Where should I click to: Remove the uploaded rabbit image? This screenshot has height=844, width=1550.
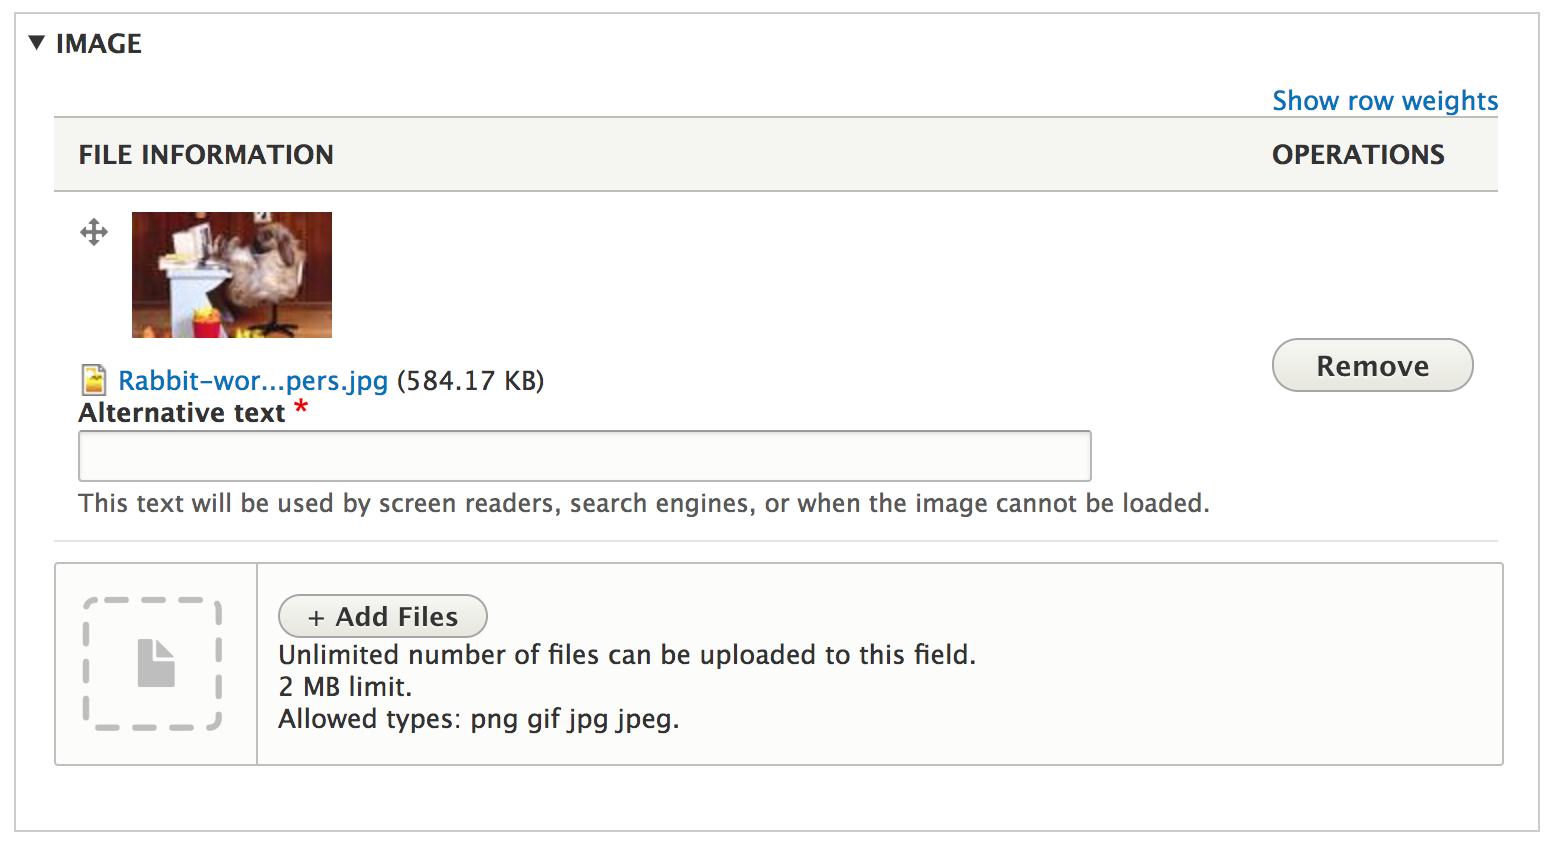pyautogui.click(x=1372, y=365)
